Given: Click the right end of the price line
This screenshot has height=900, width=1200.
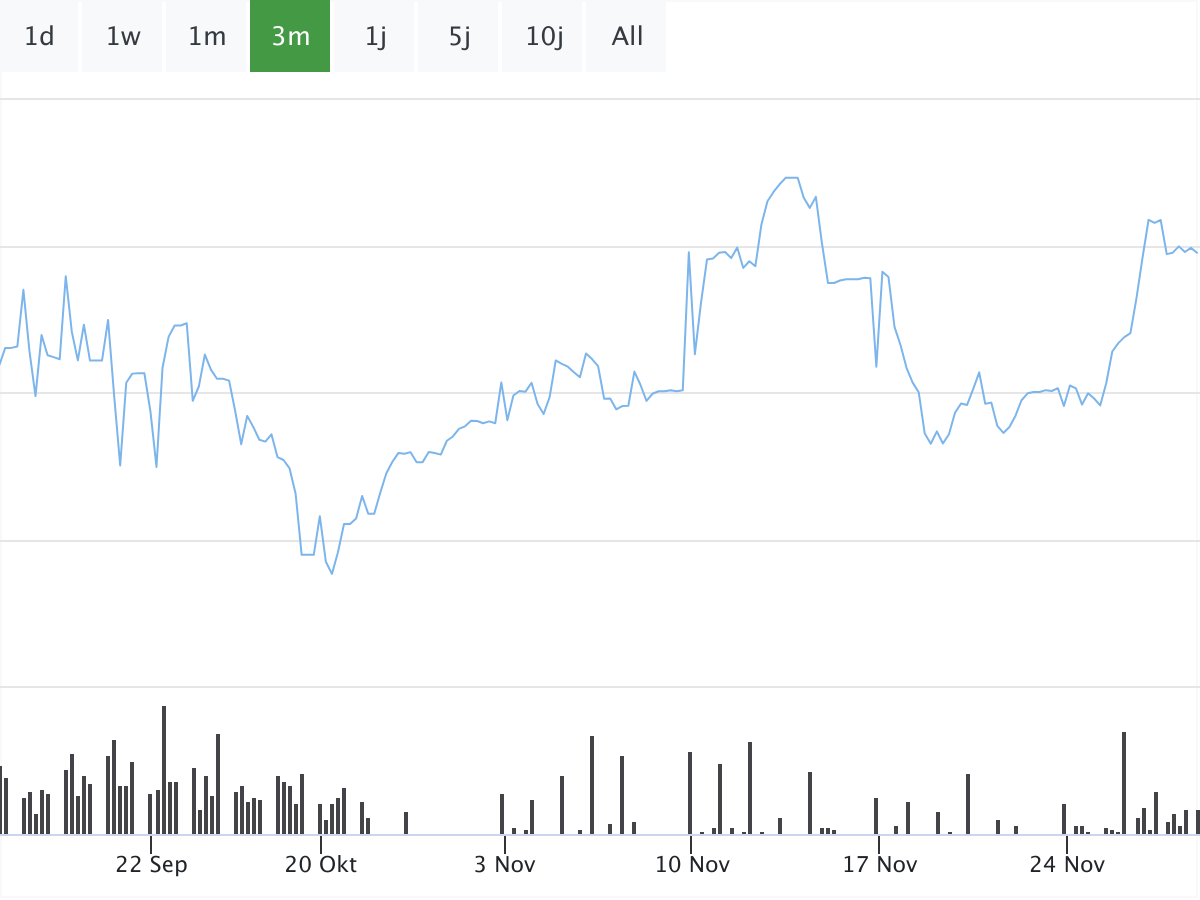Looking at the screenshot, I should (1197, 251).
